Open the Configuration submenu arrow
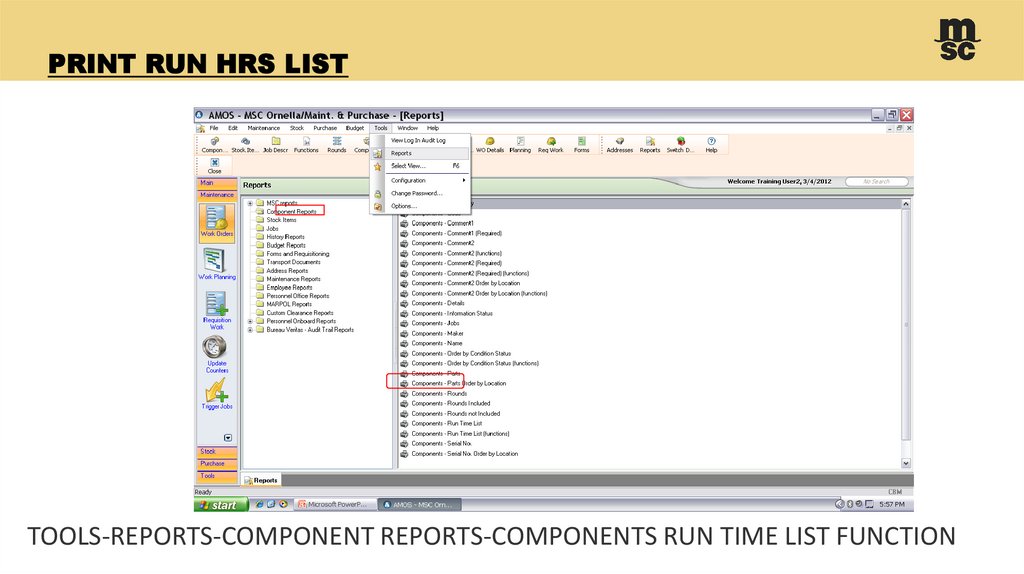1024x574 pixels. pos(464,180)
